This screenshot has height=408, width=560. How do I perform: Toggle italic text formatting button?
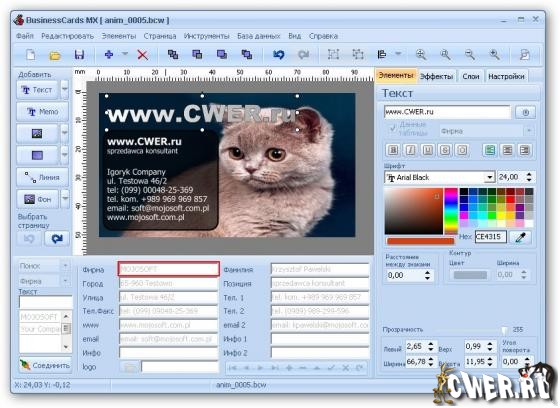click(410, 150)
